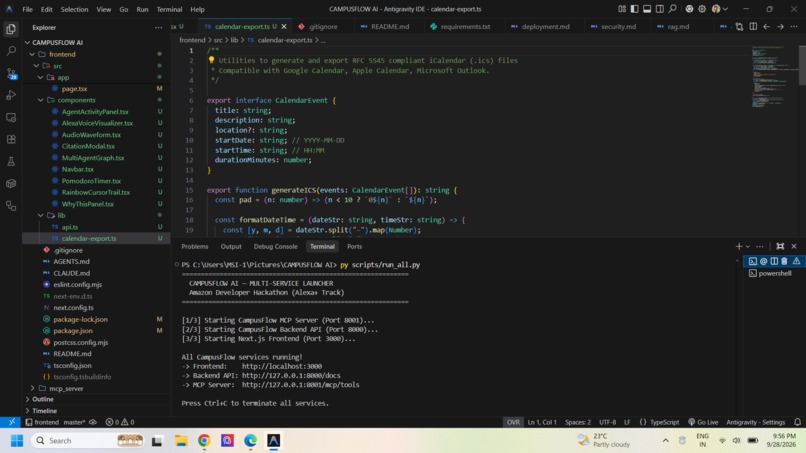Open notifications bell in status bar
Screen dimensions: 806x453
click(797, 422)
